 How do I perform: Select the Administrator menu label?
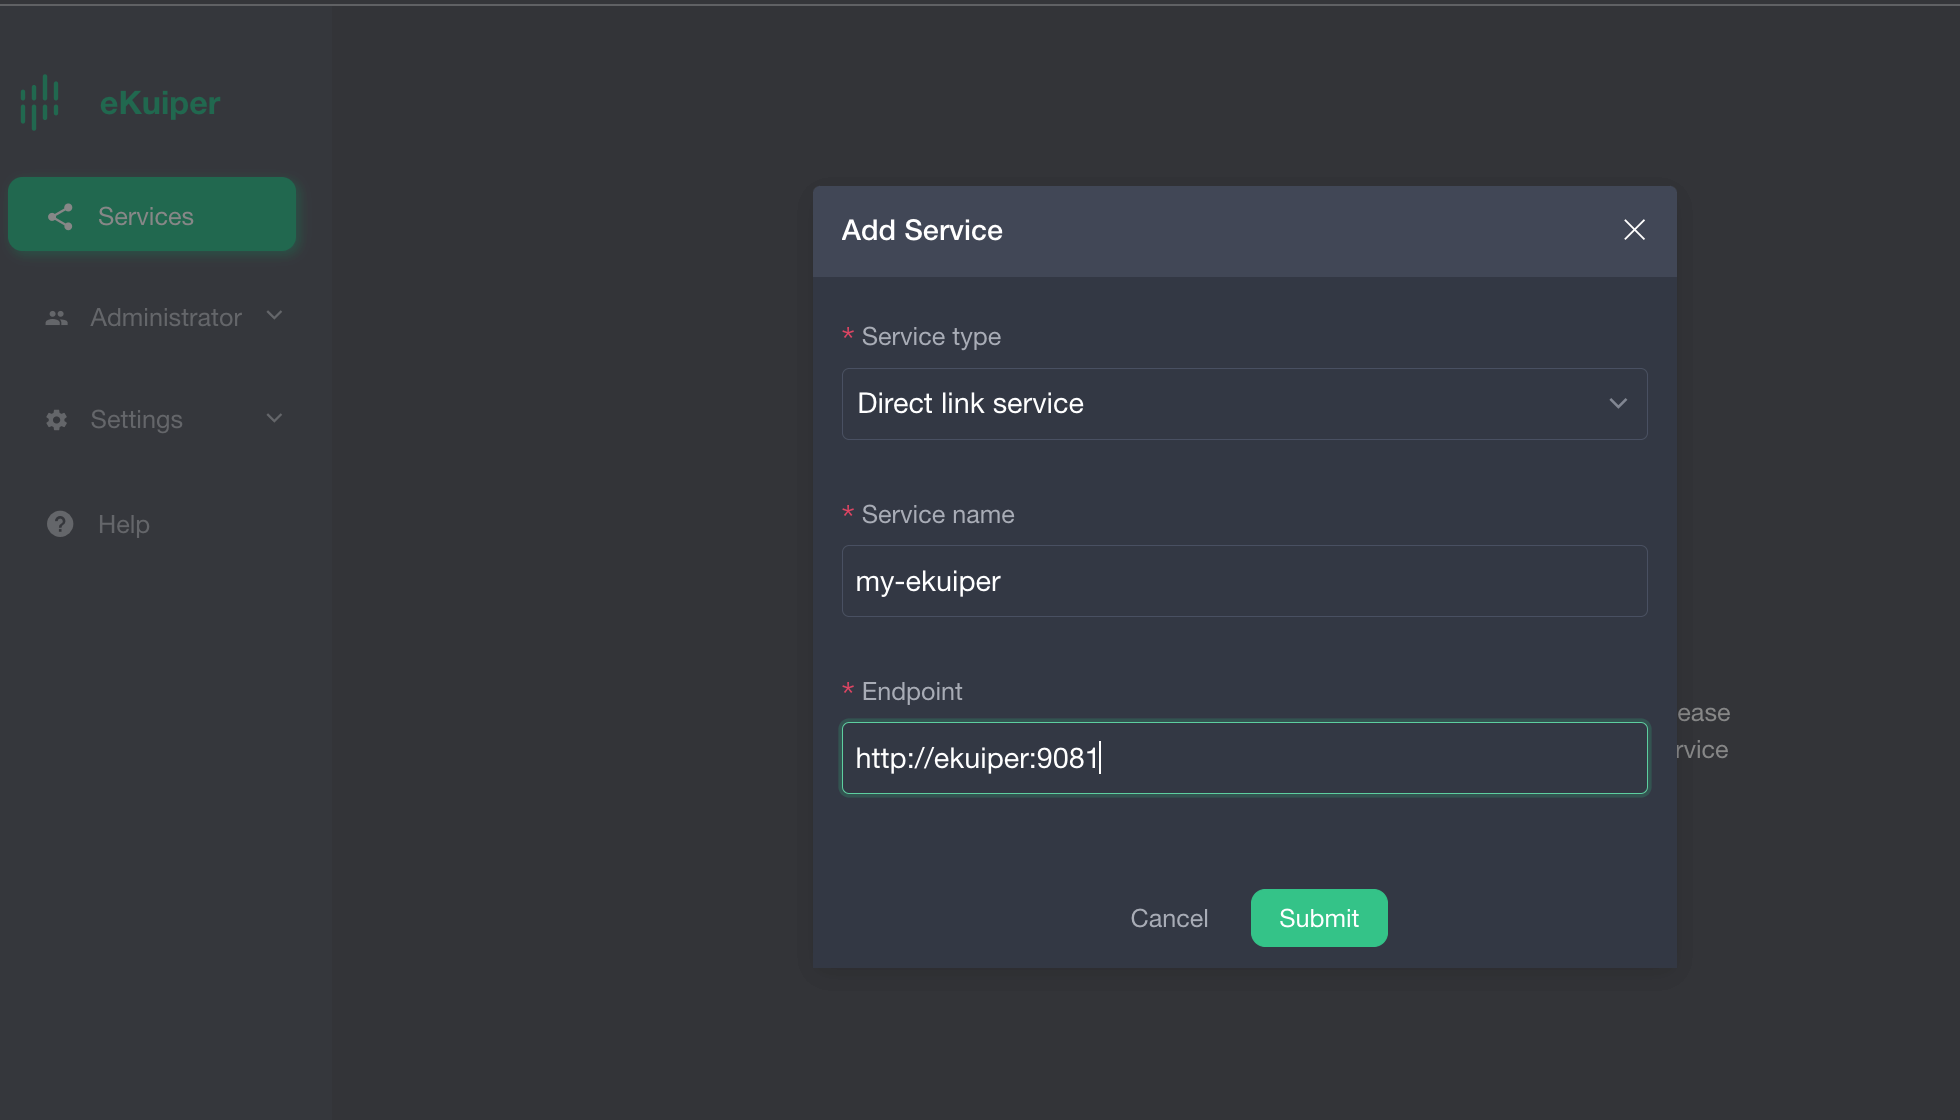(166, 318)
